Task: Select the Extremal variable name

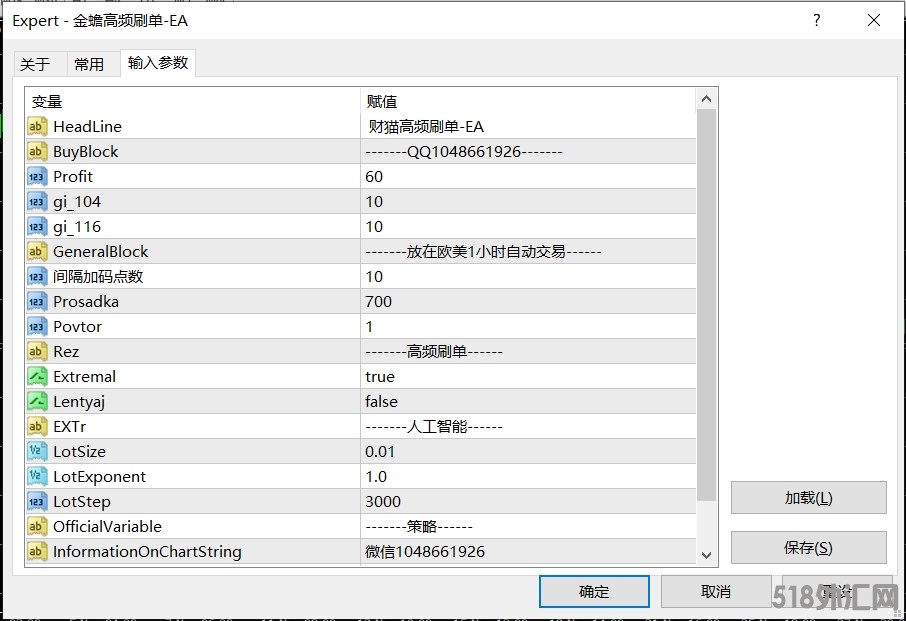Action: pos(84,377)
